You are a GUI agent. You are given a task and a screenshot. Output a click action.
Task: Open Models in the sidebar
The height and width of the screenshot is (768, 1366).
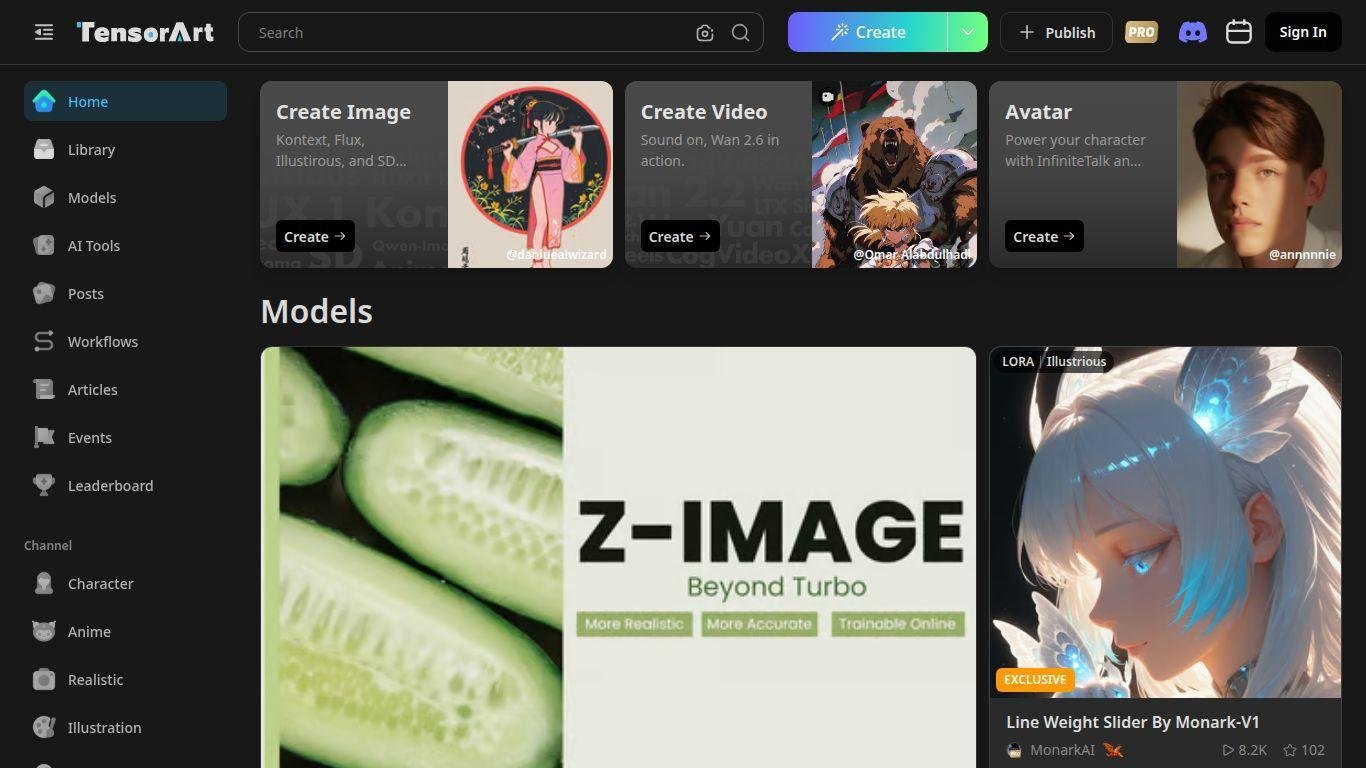(x=92, y=198)
